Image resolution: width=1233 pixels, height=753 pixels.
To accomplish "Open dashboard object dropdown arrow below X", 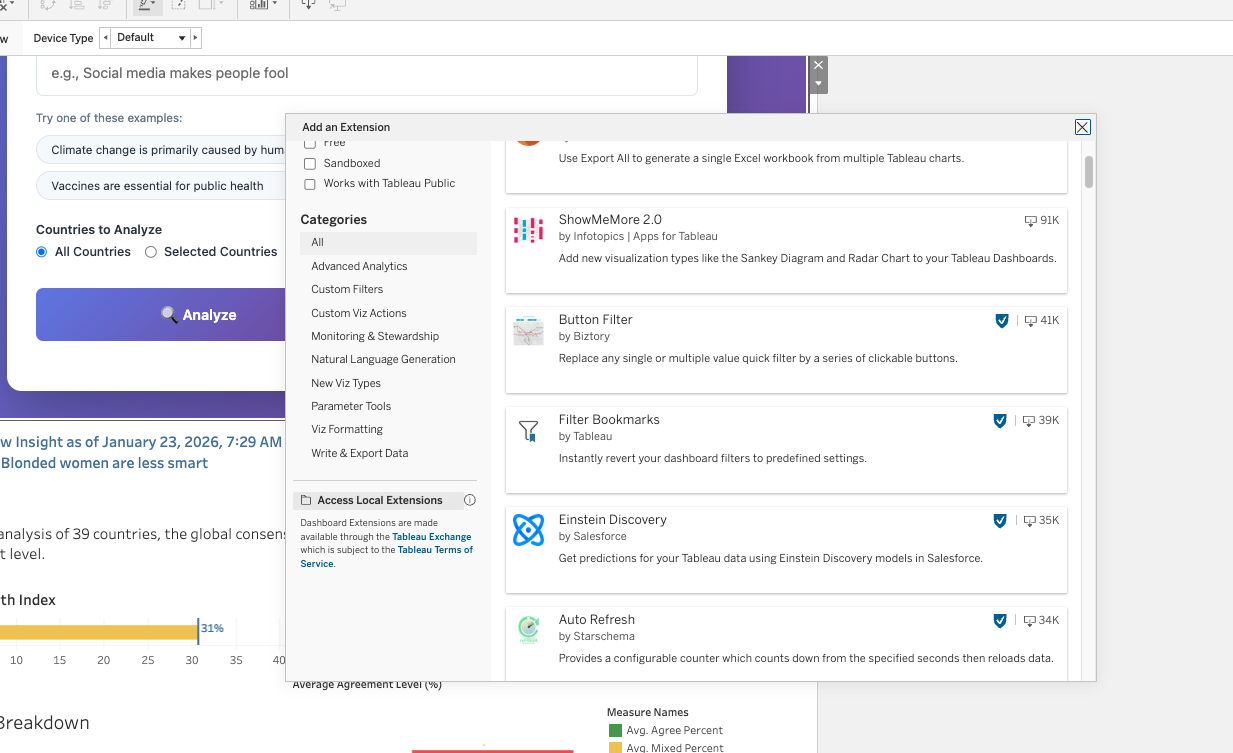I will (818, 84).
